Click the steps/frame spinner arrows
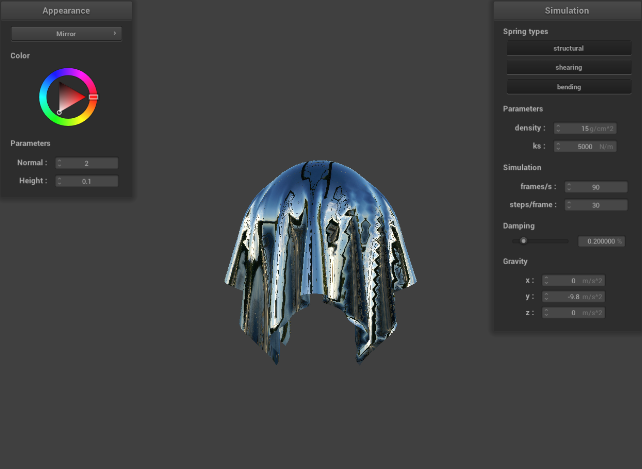 569,205
